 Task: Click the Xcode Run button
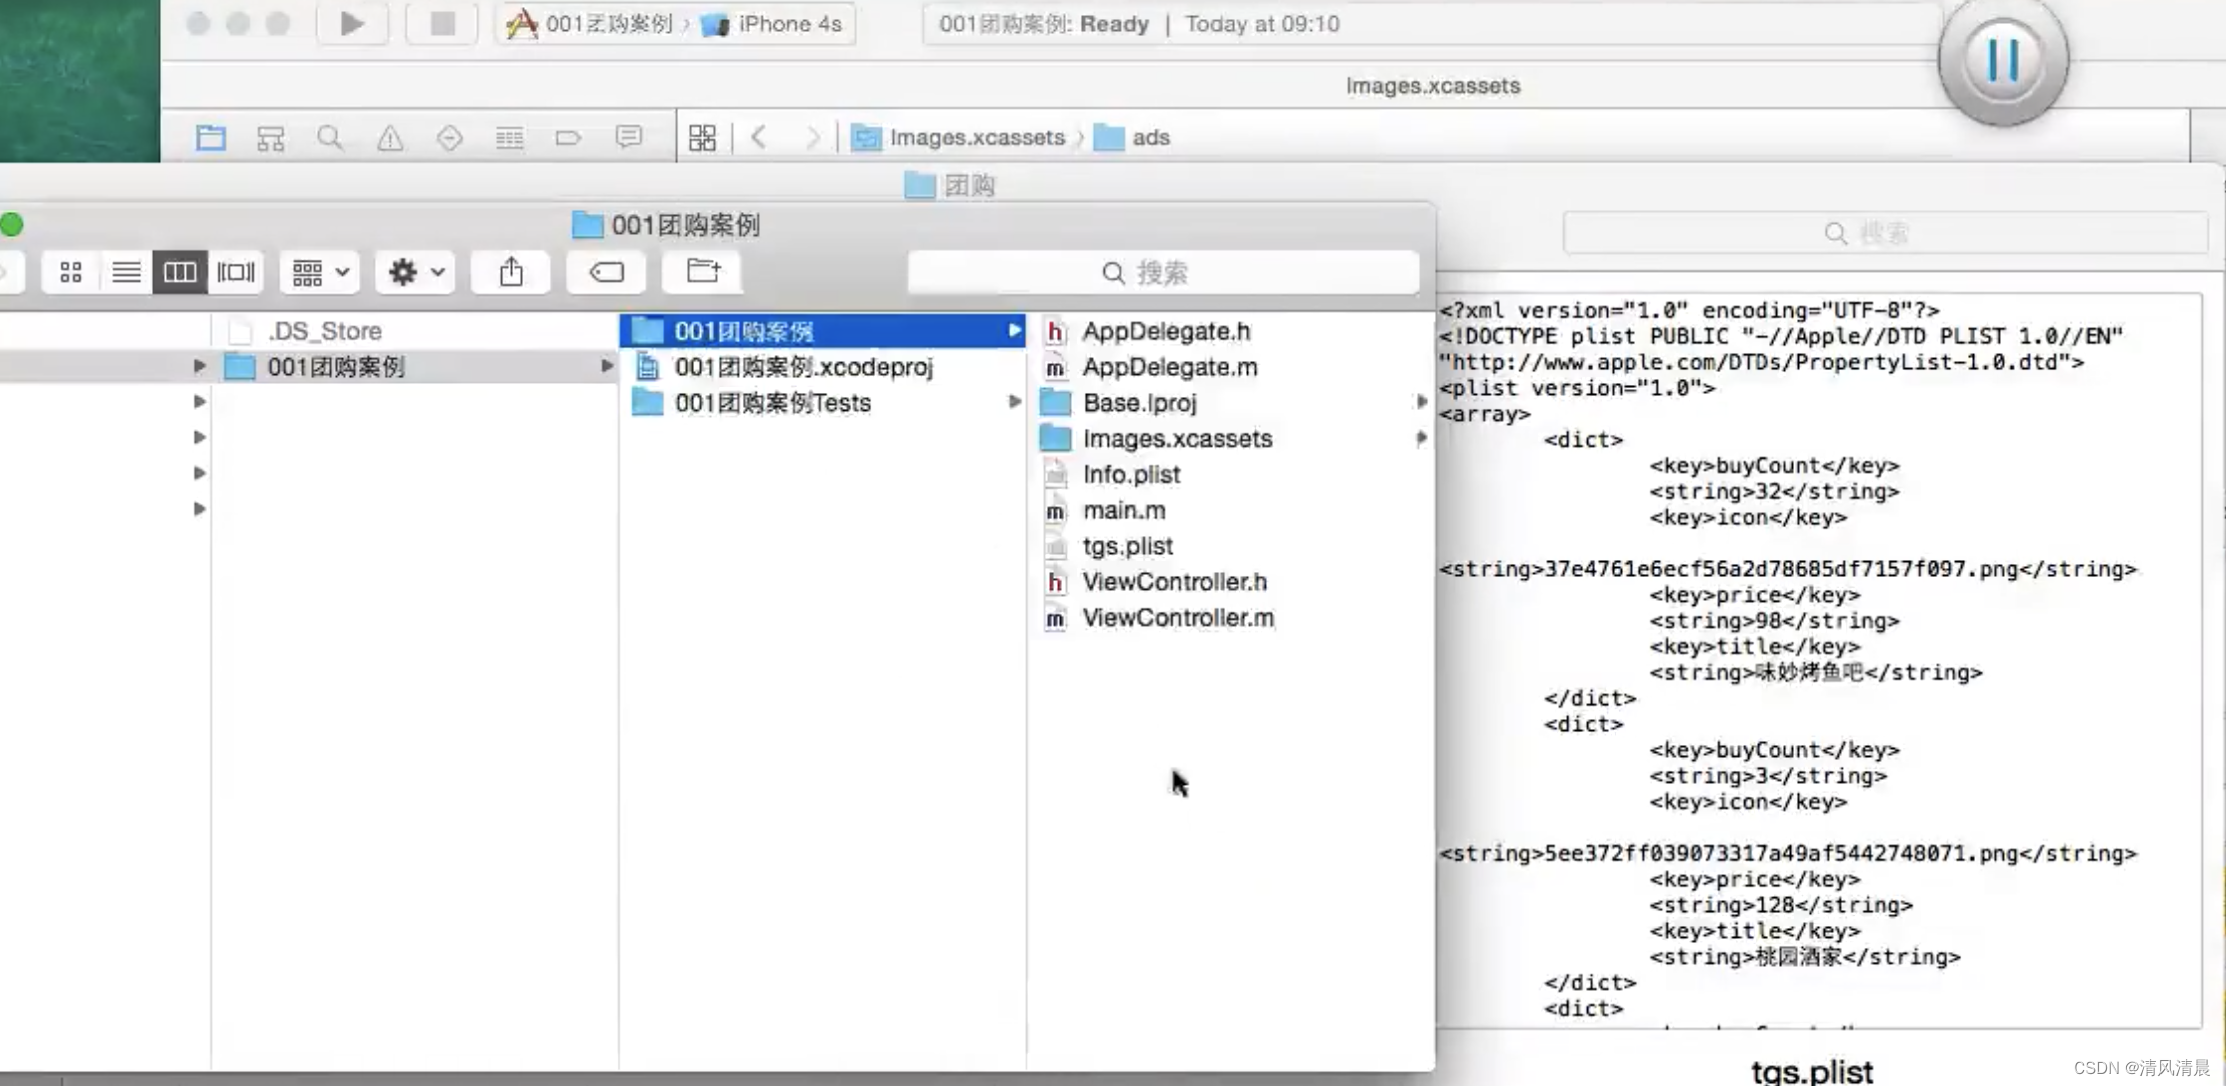click(x=352, y=23)
